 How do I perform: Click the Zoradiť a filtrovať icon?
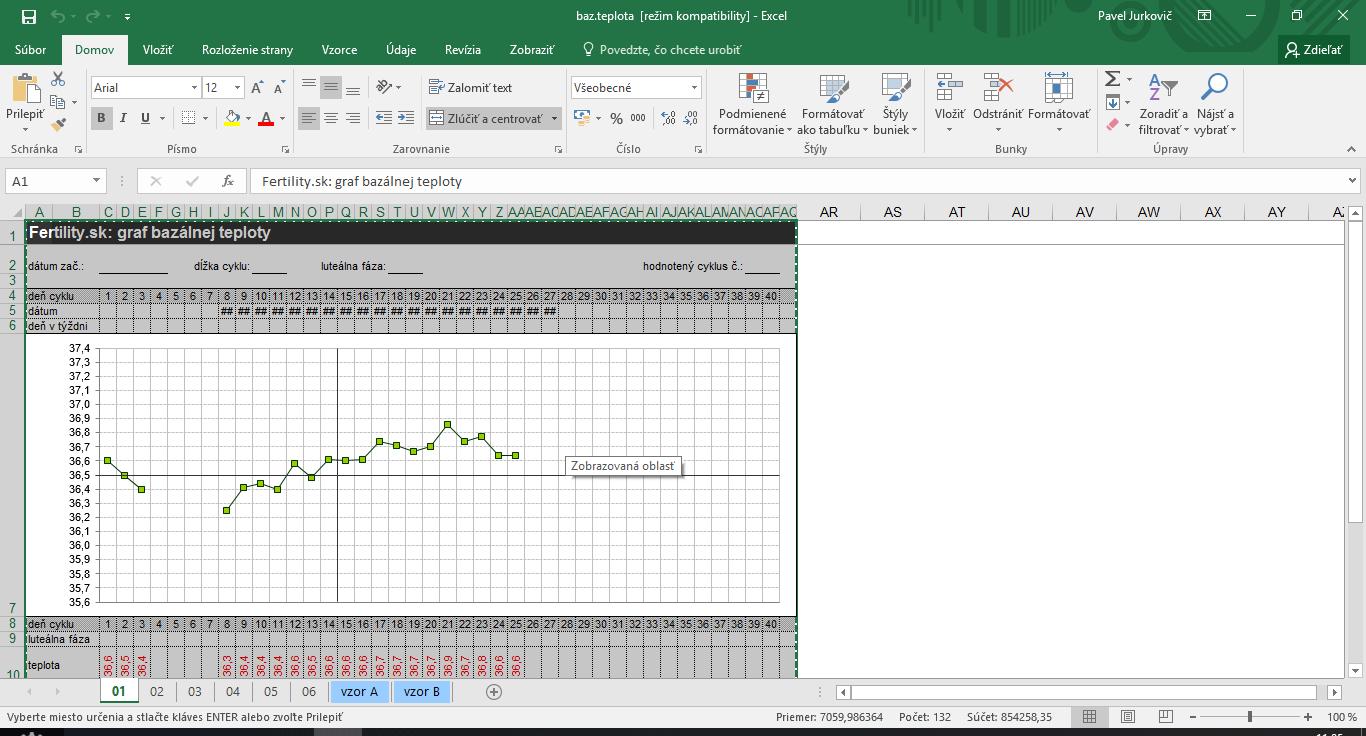[1162, 90]
